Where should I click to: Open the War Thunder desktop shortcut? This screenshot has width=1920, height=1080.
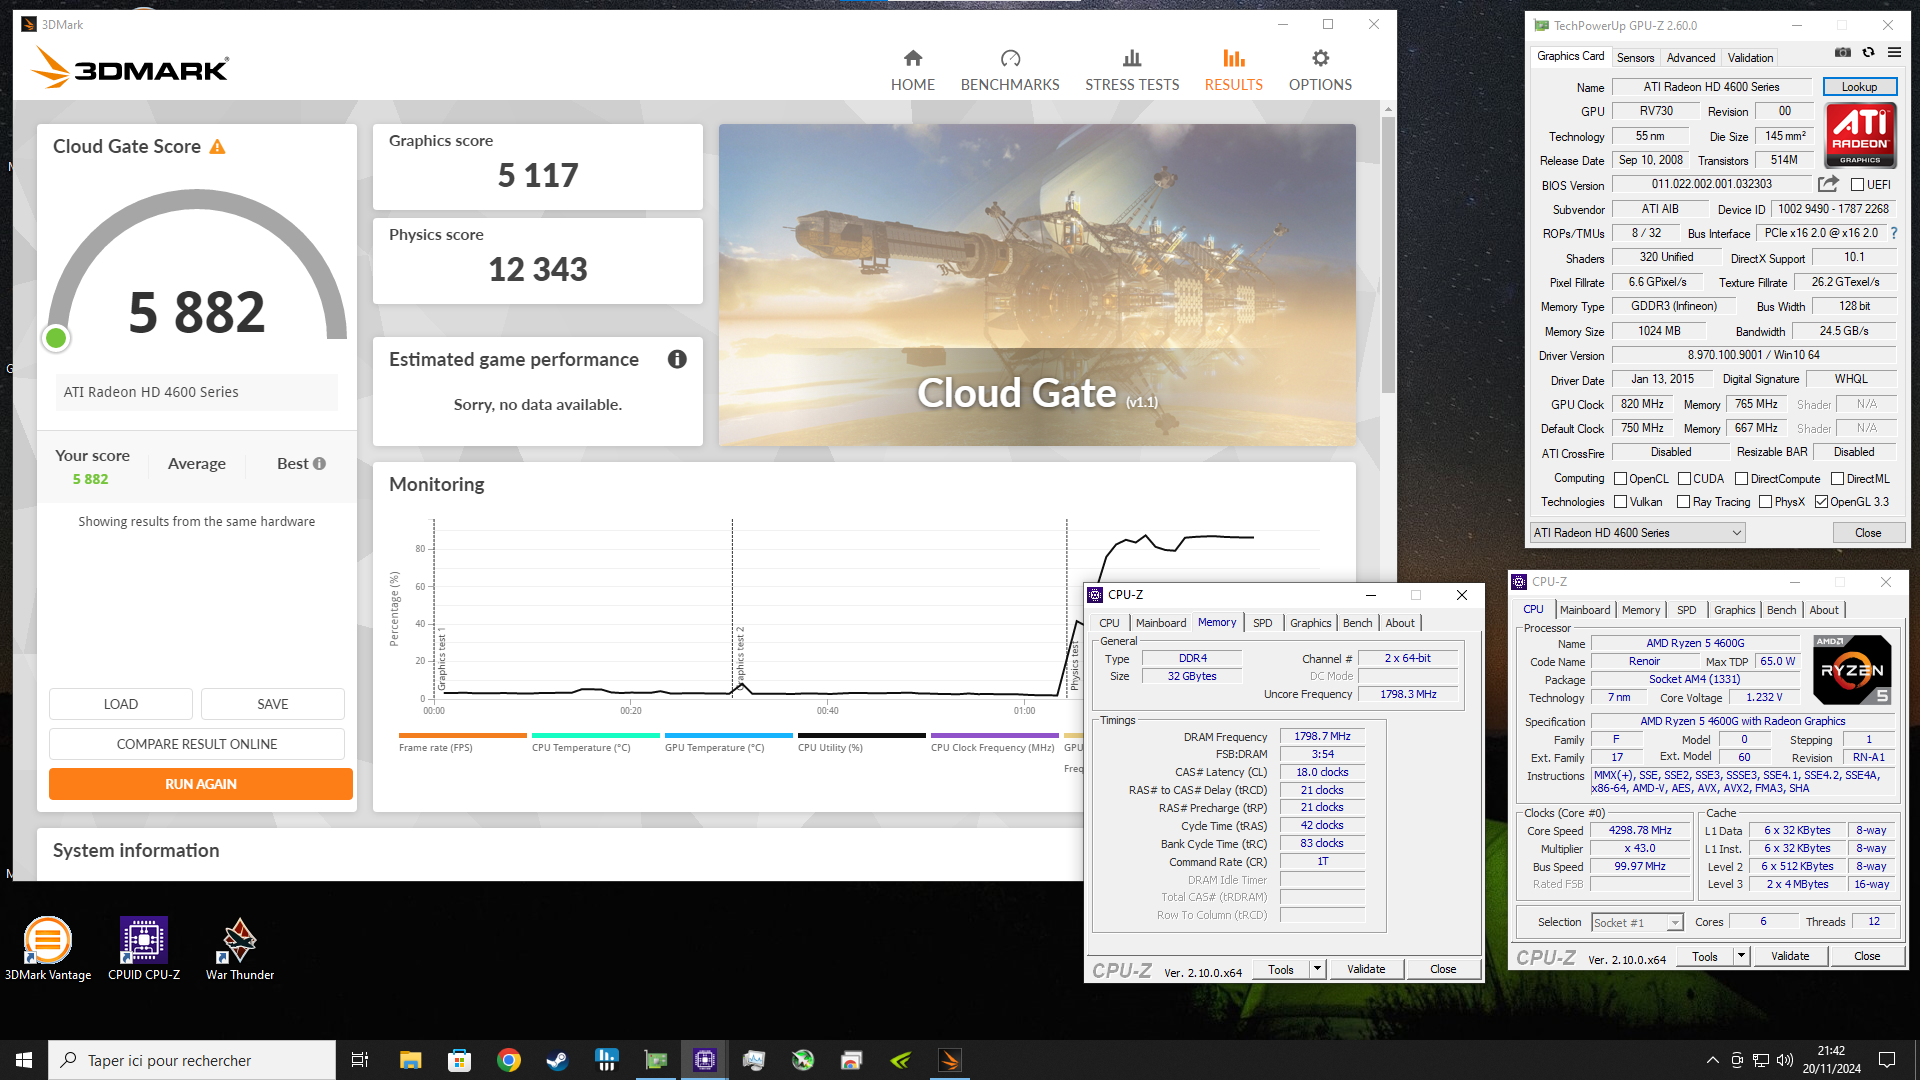coord(240,948)
